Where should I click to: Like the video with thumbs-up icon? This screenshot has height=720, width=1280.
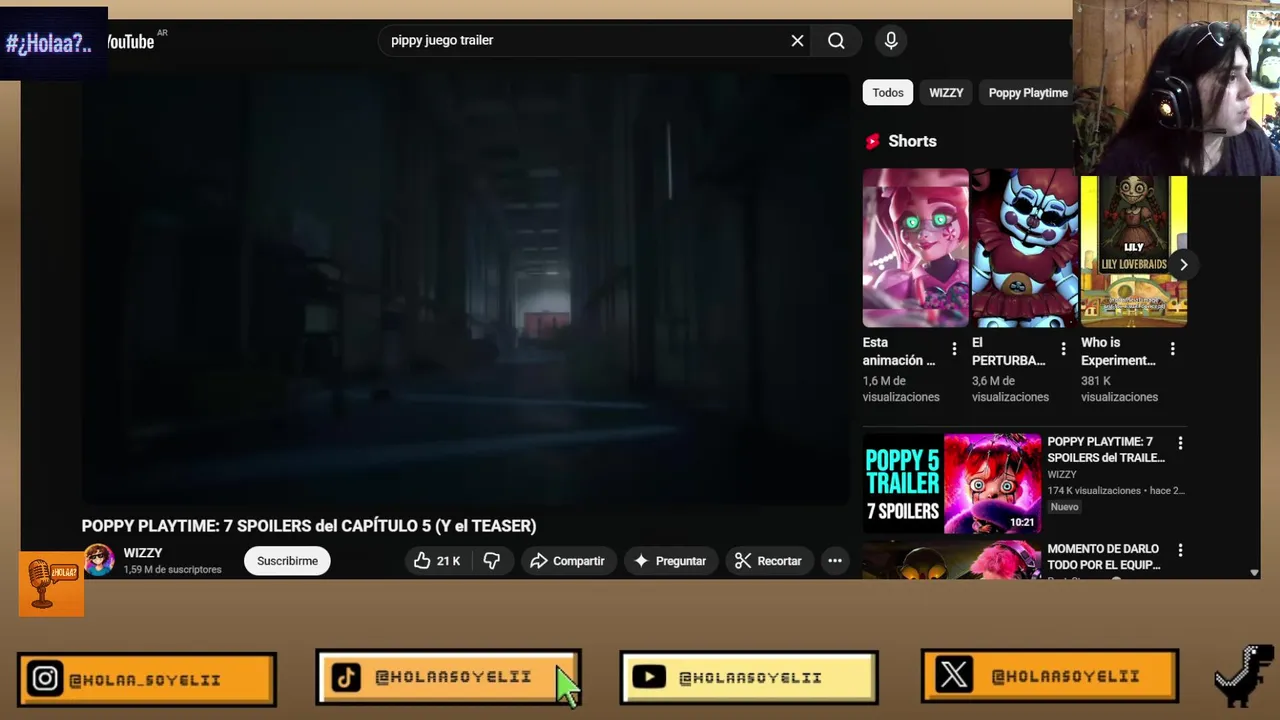coord(438,561)
